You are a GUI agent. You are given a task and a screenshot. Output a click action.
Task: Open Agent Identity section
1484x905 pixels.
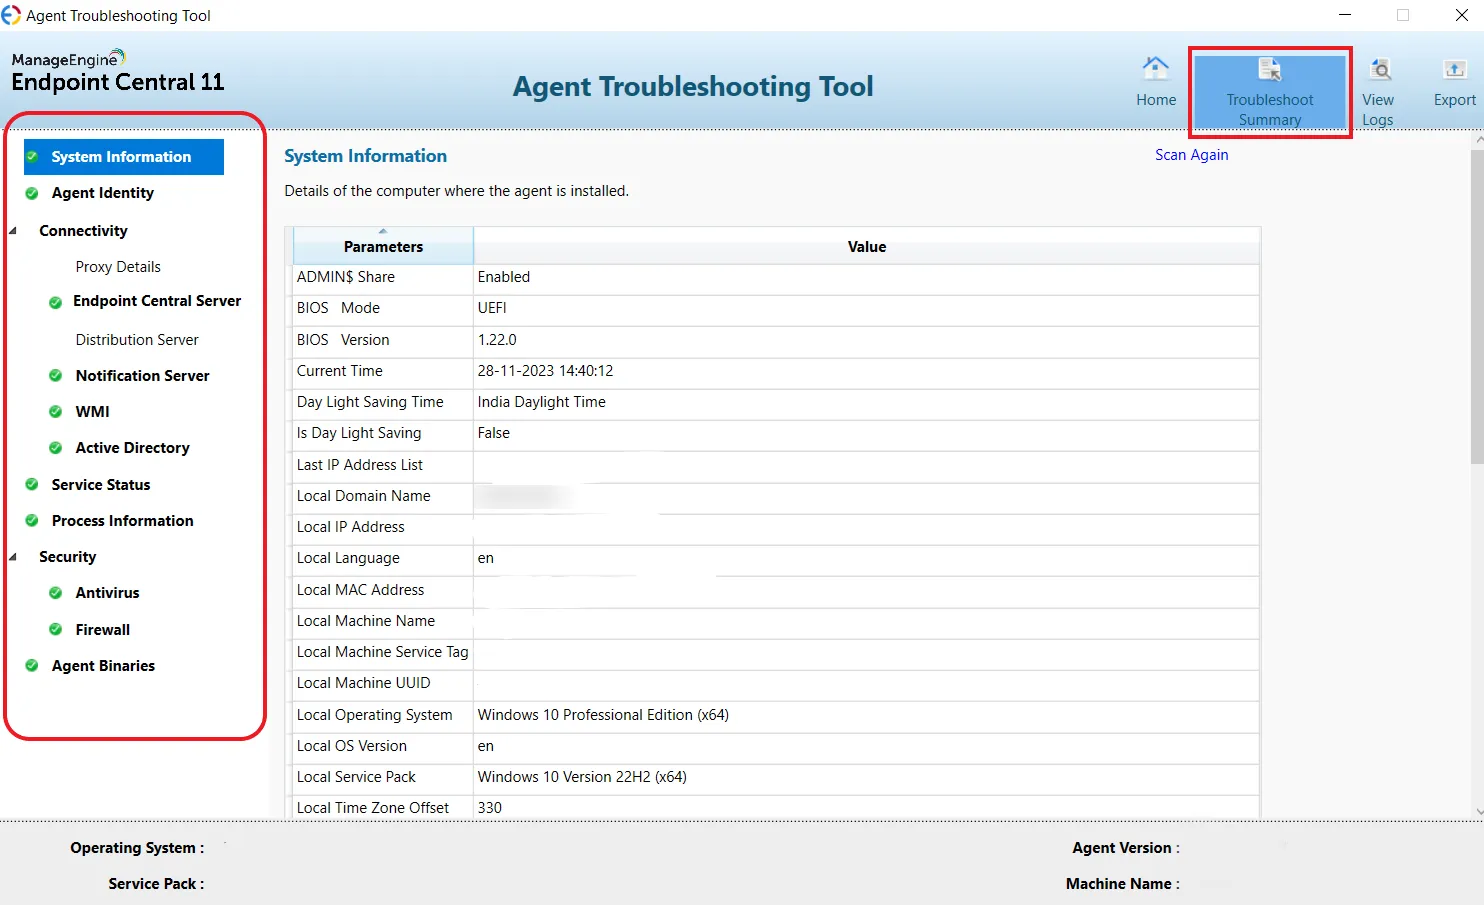tap(103, 193)
